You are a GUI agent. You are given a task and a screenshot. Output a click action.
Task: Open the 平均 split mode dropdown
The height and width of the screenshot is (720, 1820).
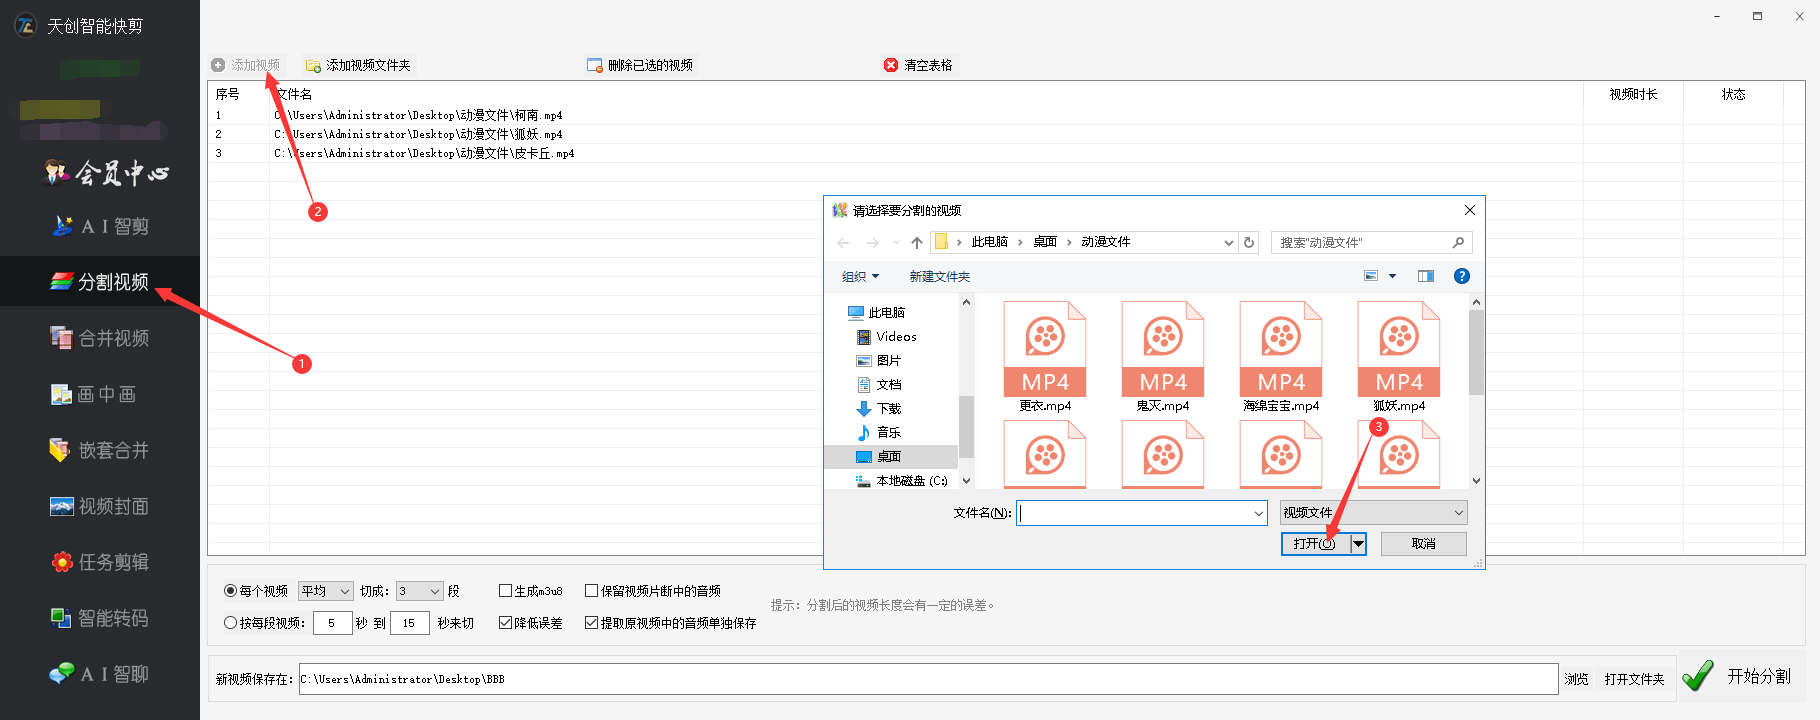[x=326, y=591]
